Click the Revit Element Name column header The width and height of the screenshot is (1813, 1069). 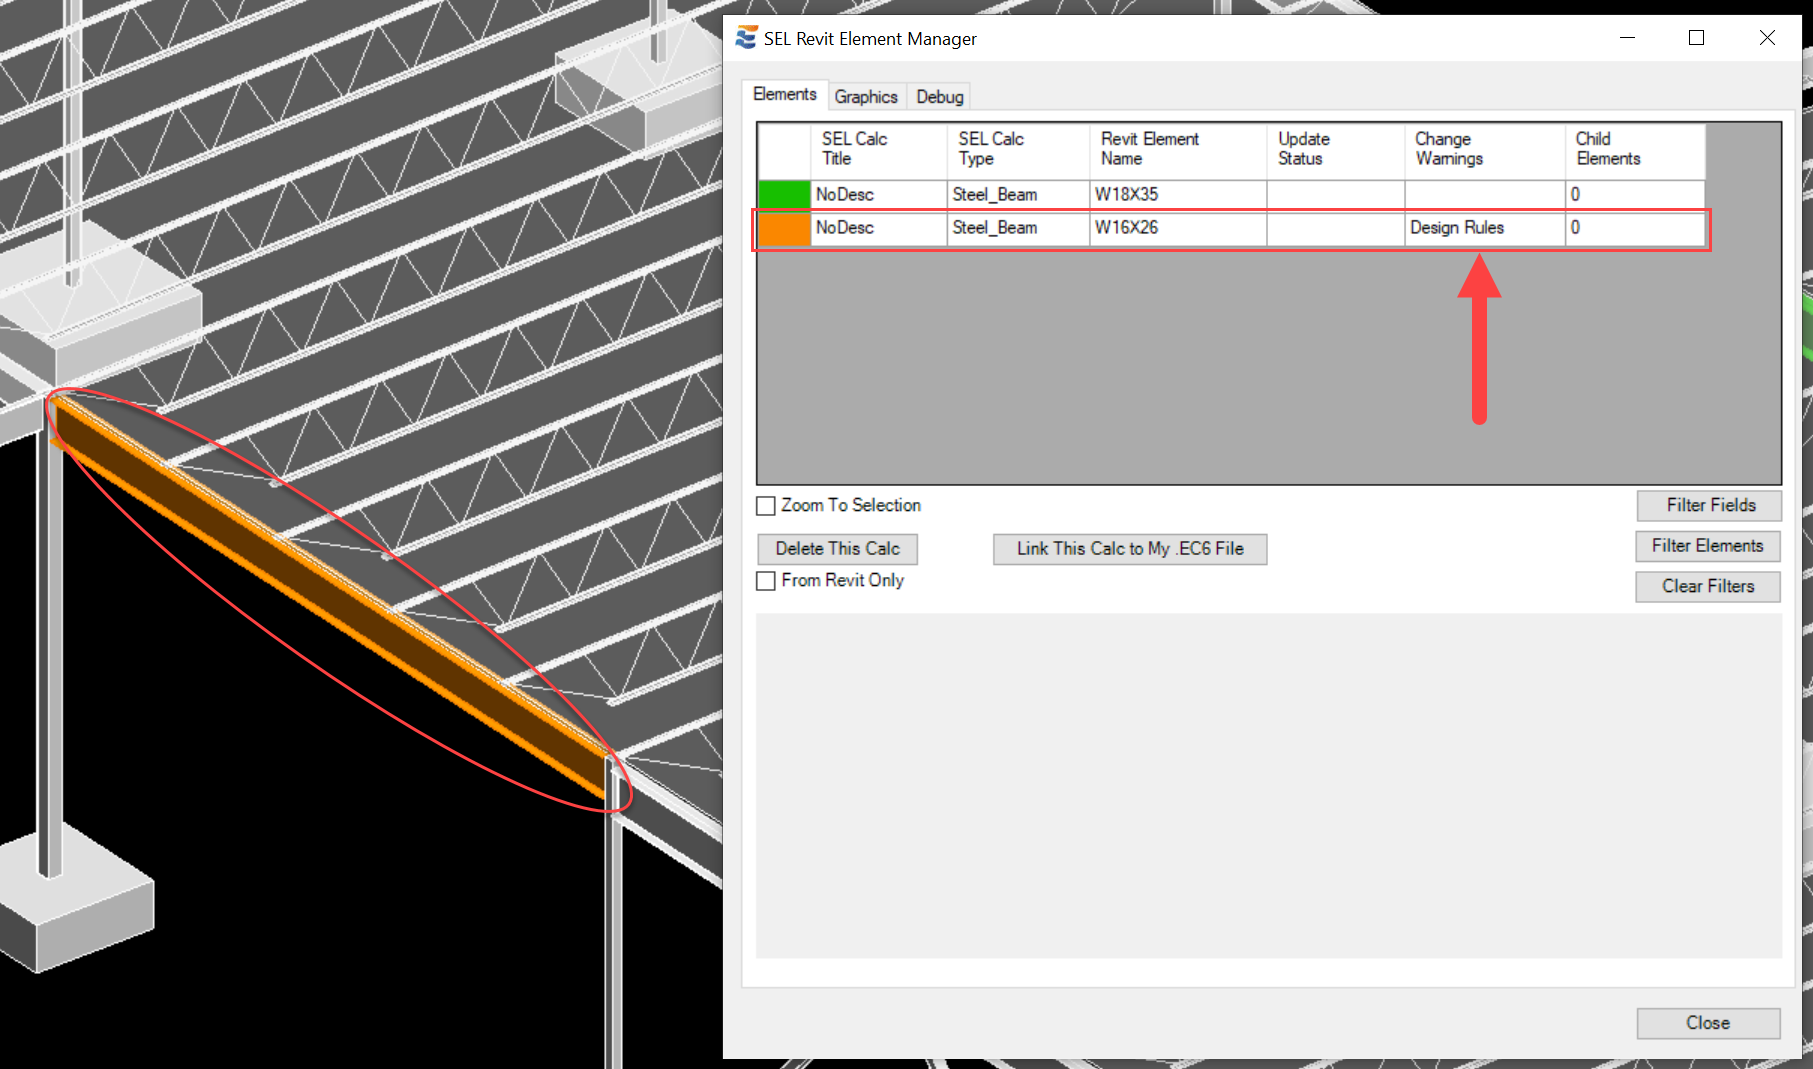[x=1178, y=150]
